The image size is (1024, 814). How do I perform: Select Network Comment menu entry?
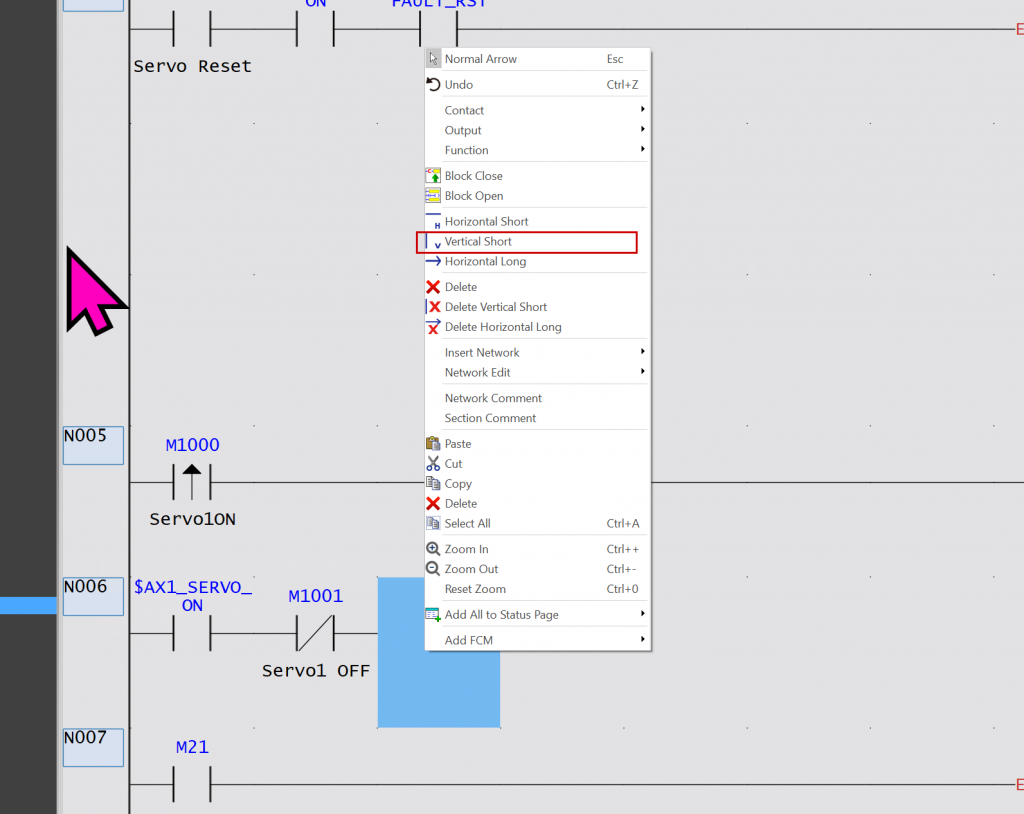pyautogui.click(x=493, y=398)
